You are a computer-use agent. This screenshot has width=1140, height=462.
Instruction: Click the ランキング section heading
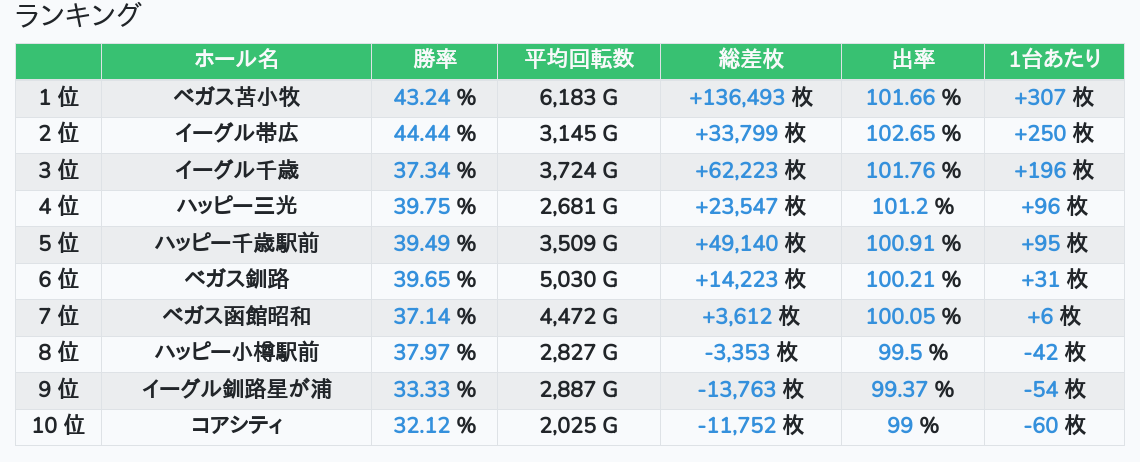79,16
